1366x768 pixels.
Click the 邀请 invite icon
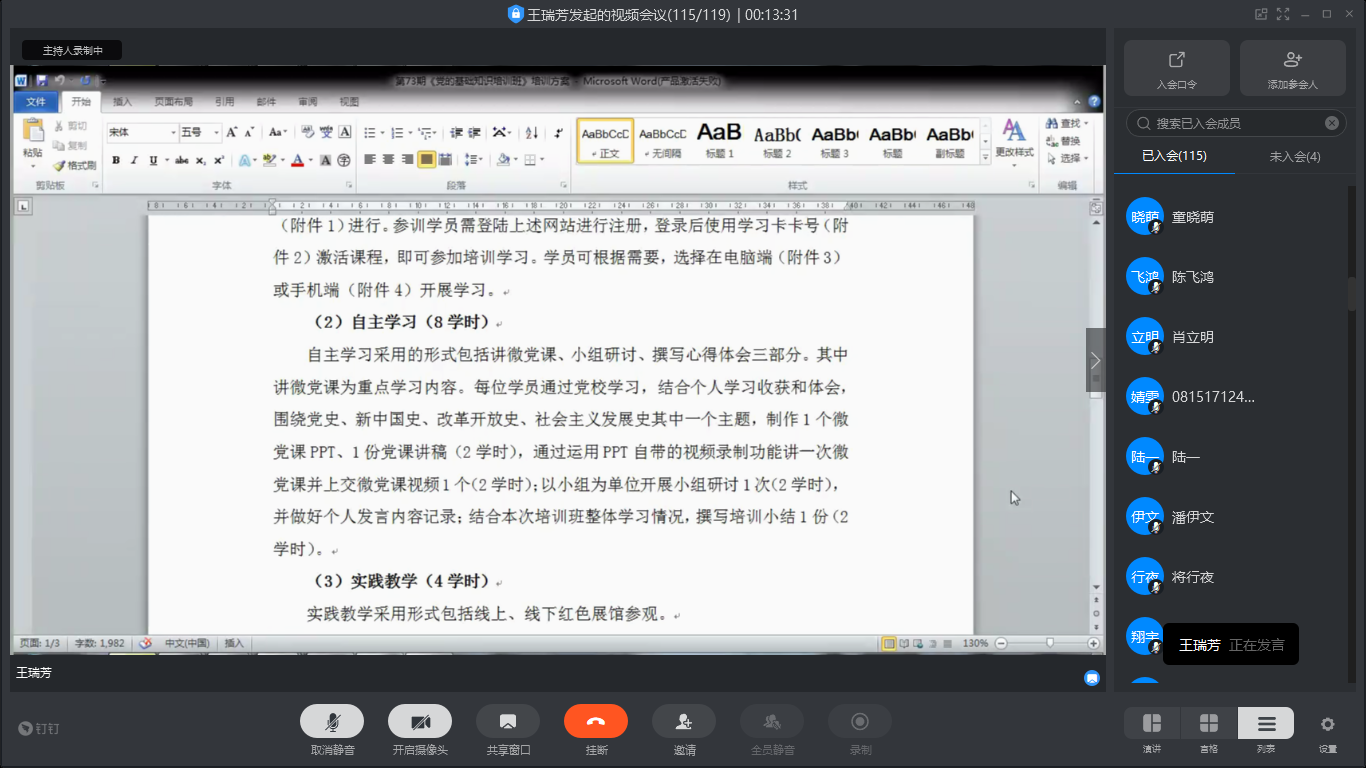click(684, 722)
